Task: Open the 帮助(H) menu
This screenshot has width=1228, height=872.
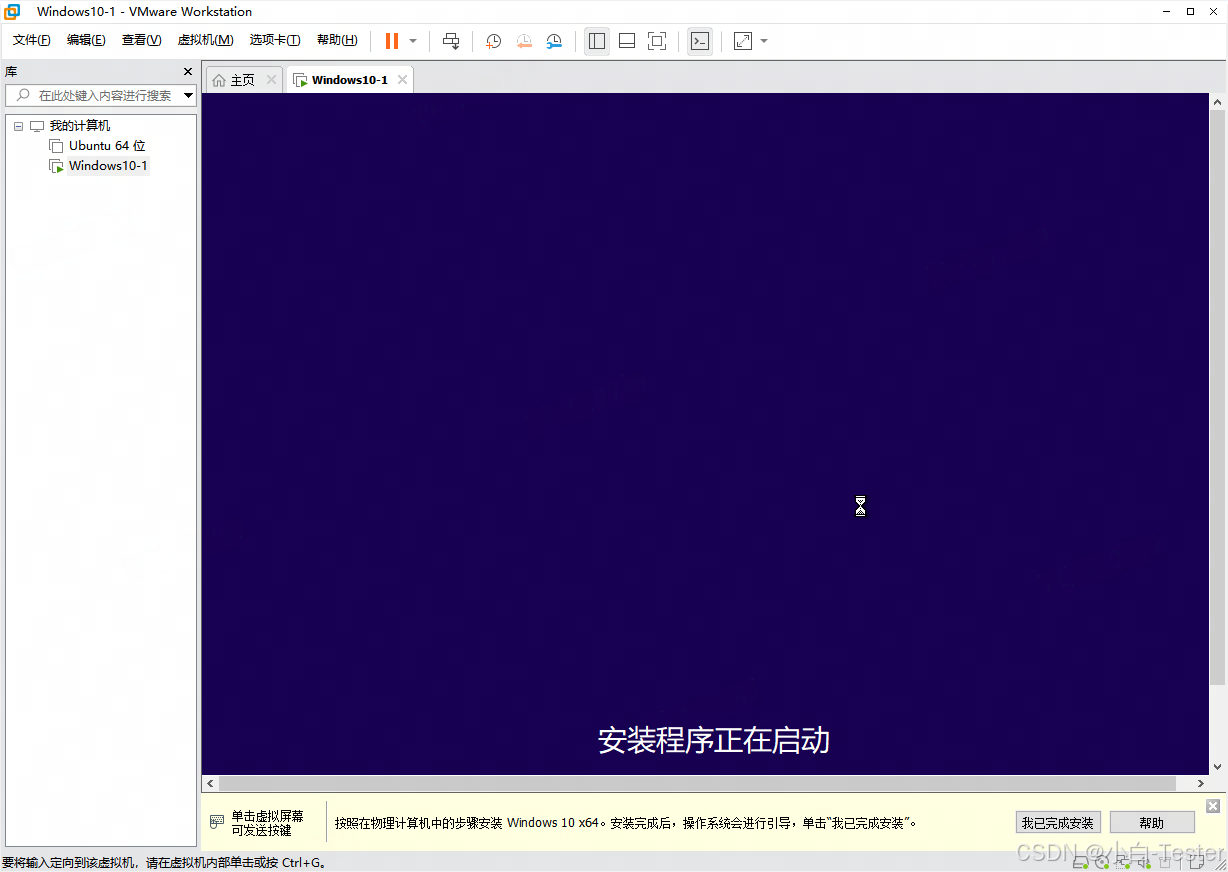Action: tap(337, 40)
